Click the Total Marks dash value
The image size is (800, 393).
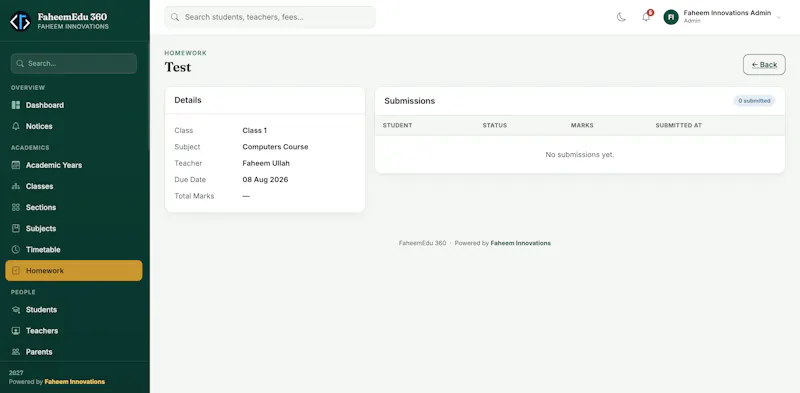point(246,196)
